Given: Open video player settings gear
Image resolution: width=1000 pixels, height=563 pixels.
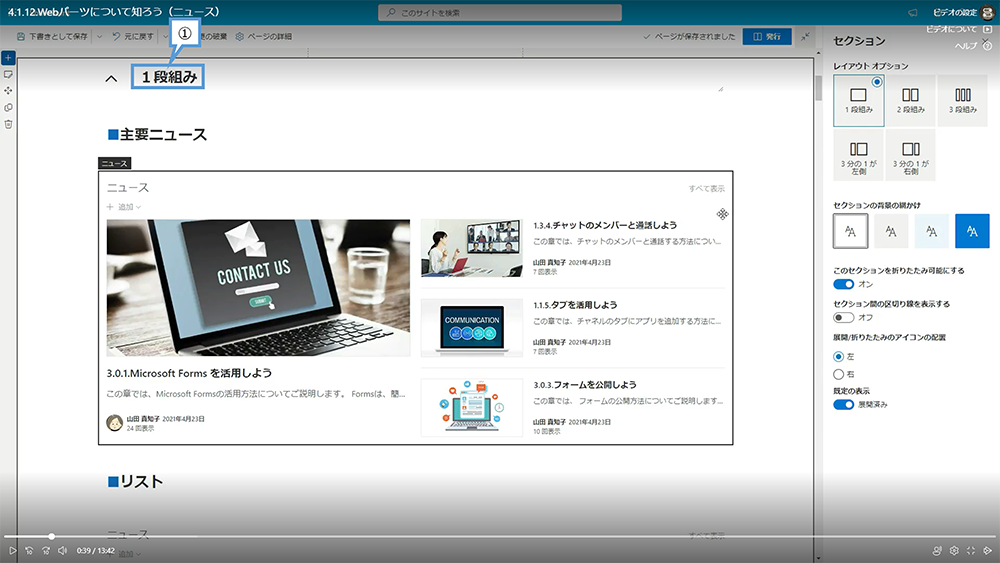Looking at the screenshot, I should tap(954, 550).
